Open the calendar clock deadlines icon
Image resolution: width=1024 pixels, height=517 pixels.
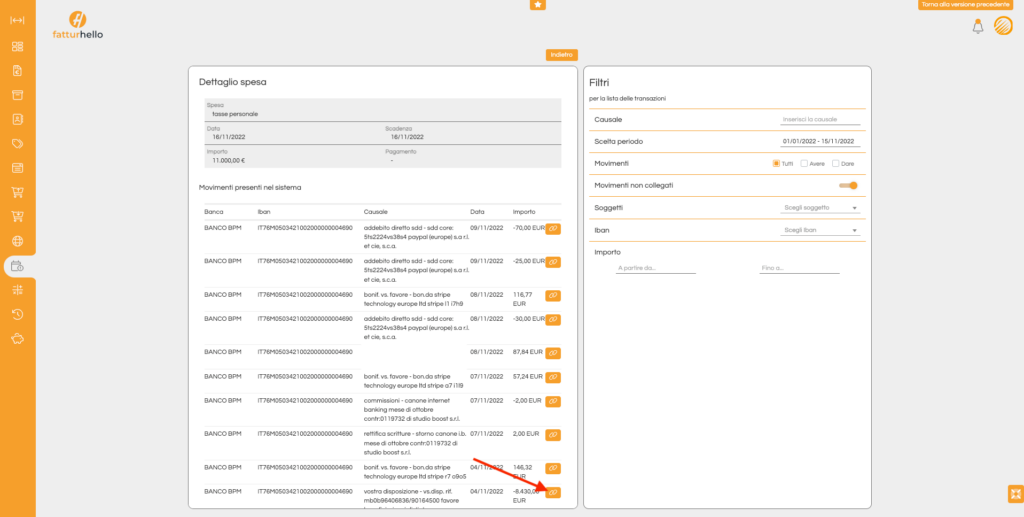[18, 266]
